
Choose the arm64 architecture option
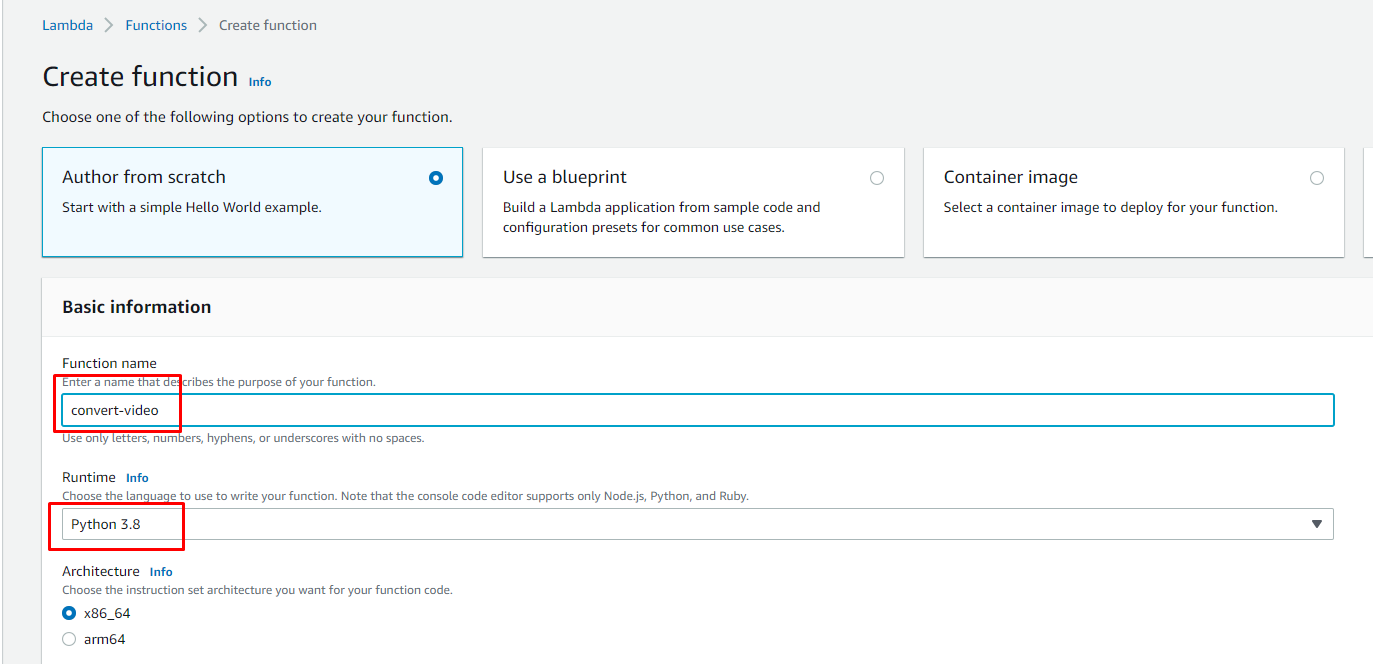(69, 639)
